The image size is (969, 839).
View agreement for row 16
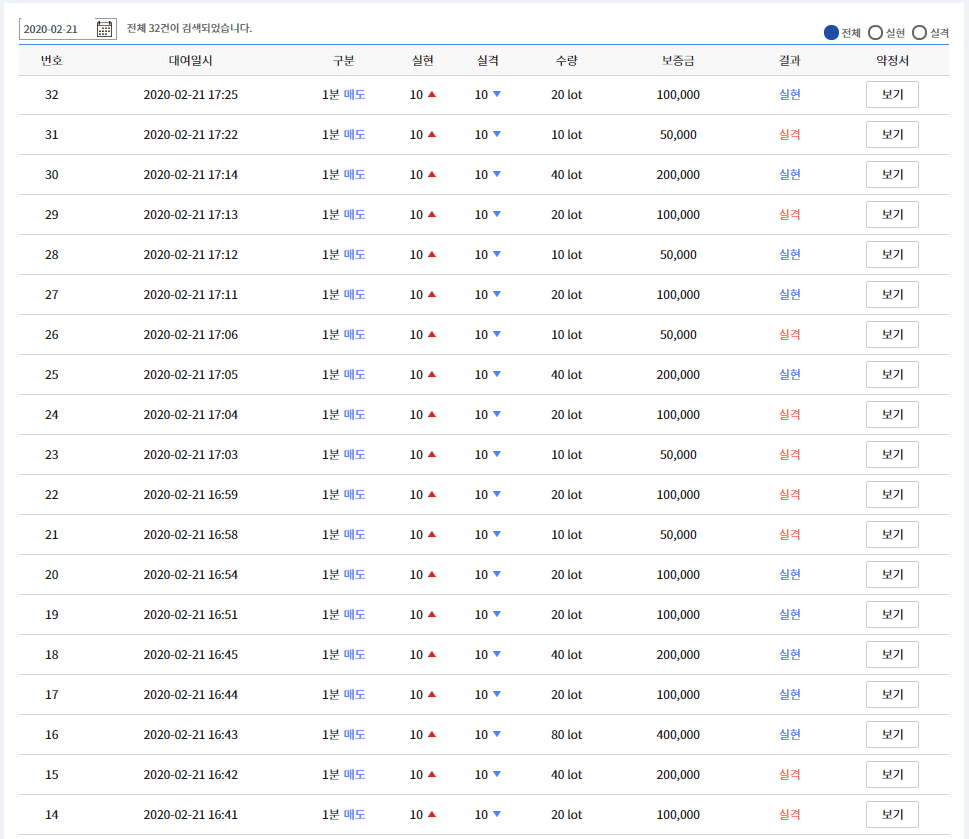[892, 735]
